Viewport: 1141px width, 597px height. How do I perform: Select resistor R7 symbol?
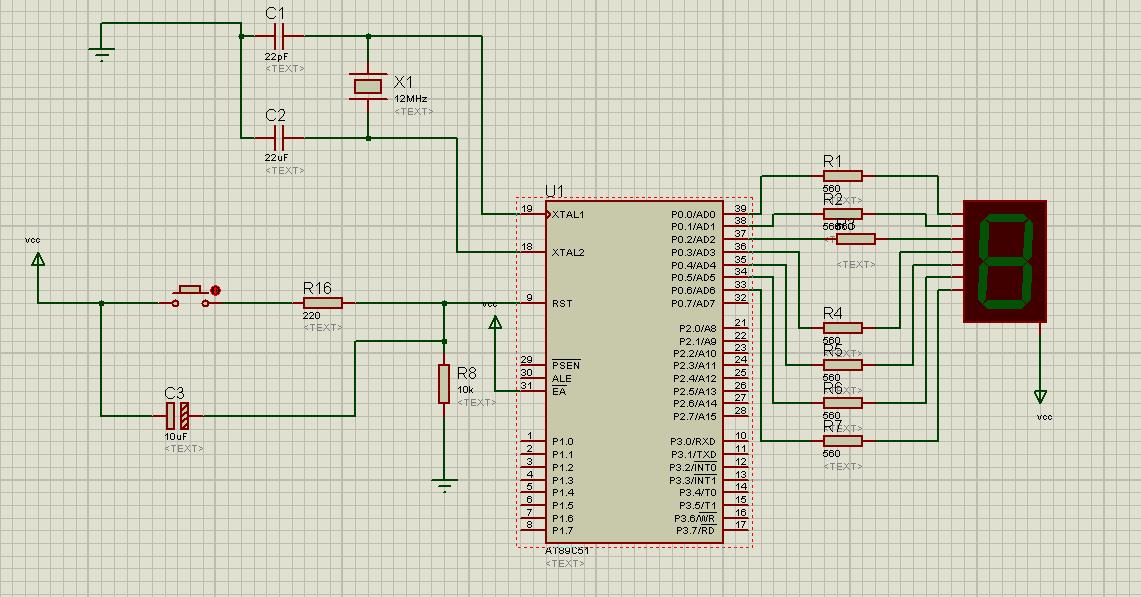point(842,440)
